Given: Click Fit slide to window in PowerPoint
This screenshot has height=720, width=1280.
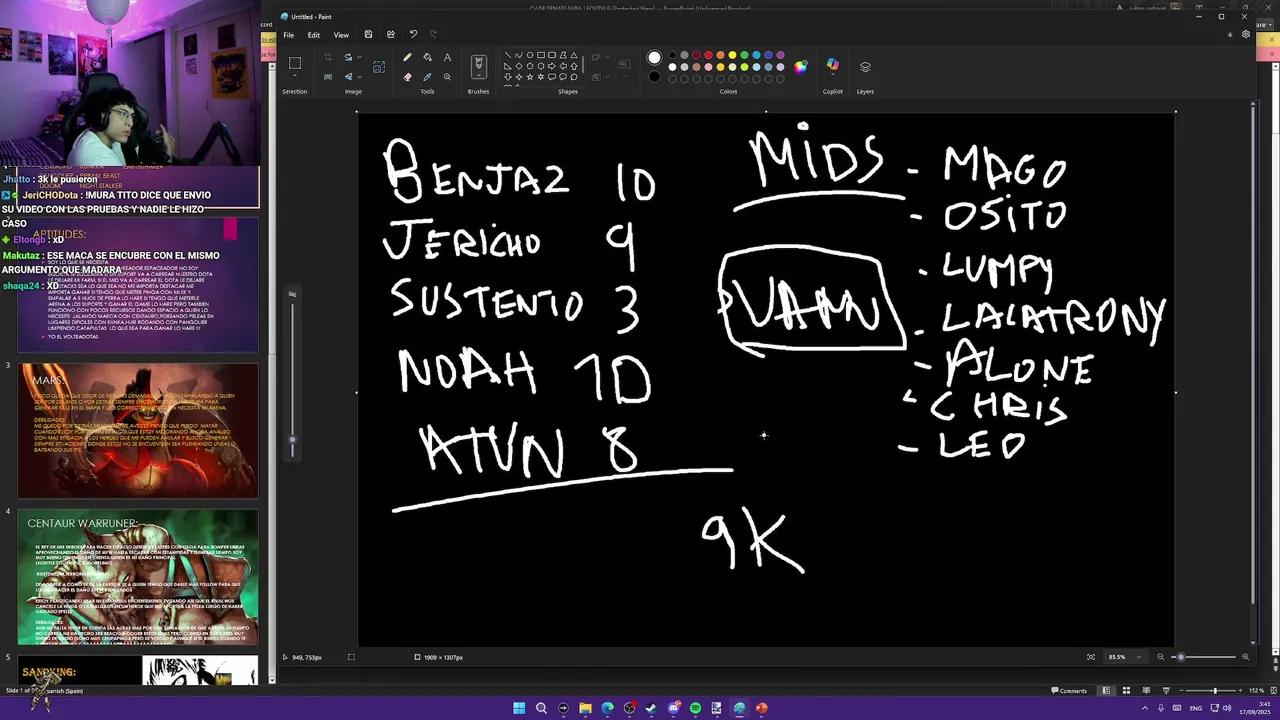Looking at the screenshot, I should pyautogui.click(x=1273, y=691).
